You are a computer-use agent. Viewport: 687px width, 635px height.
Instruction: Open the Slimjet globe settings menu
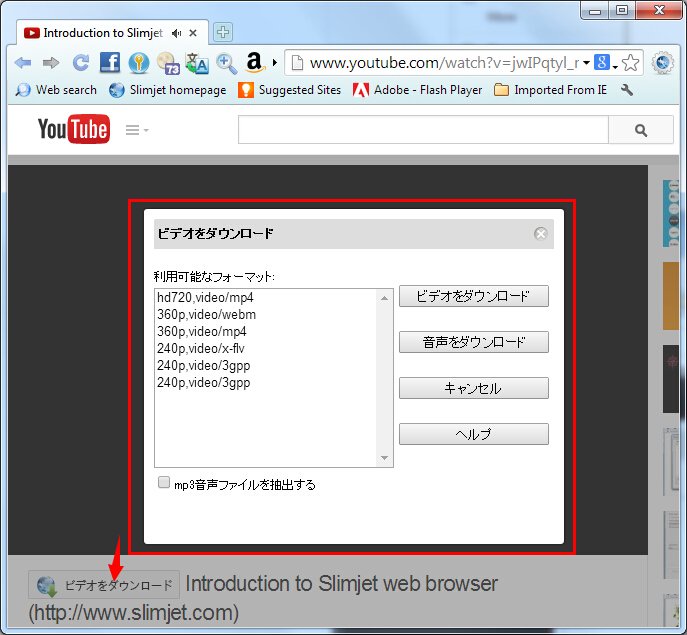click(x=662, y=63)
